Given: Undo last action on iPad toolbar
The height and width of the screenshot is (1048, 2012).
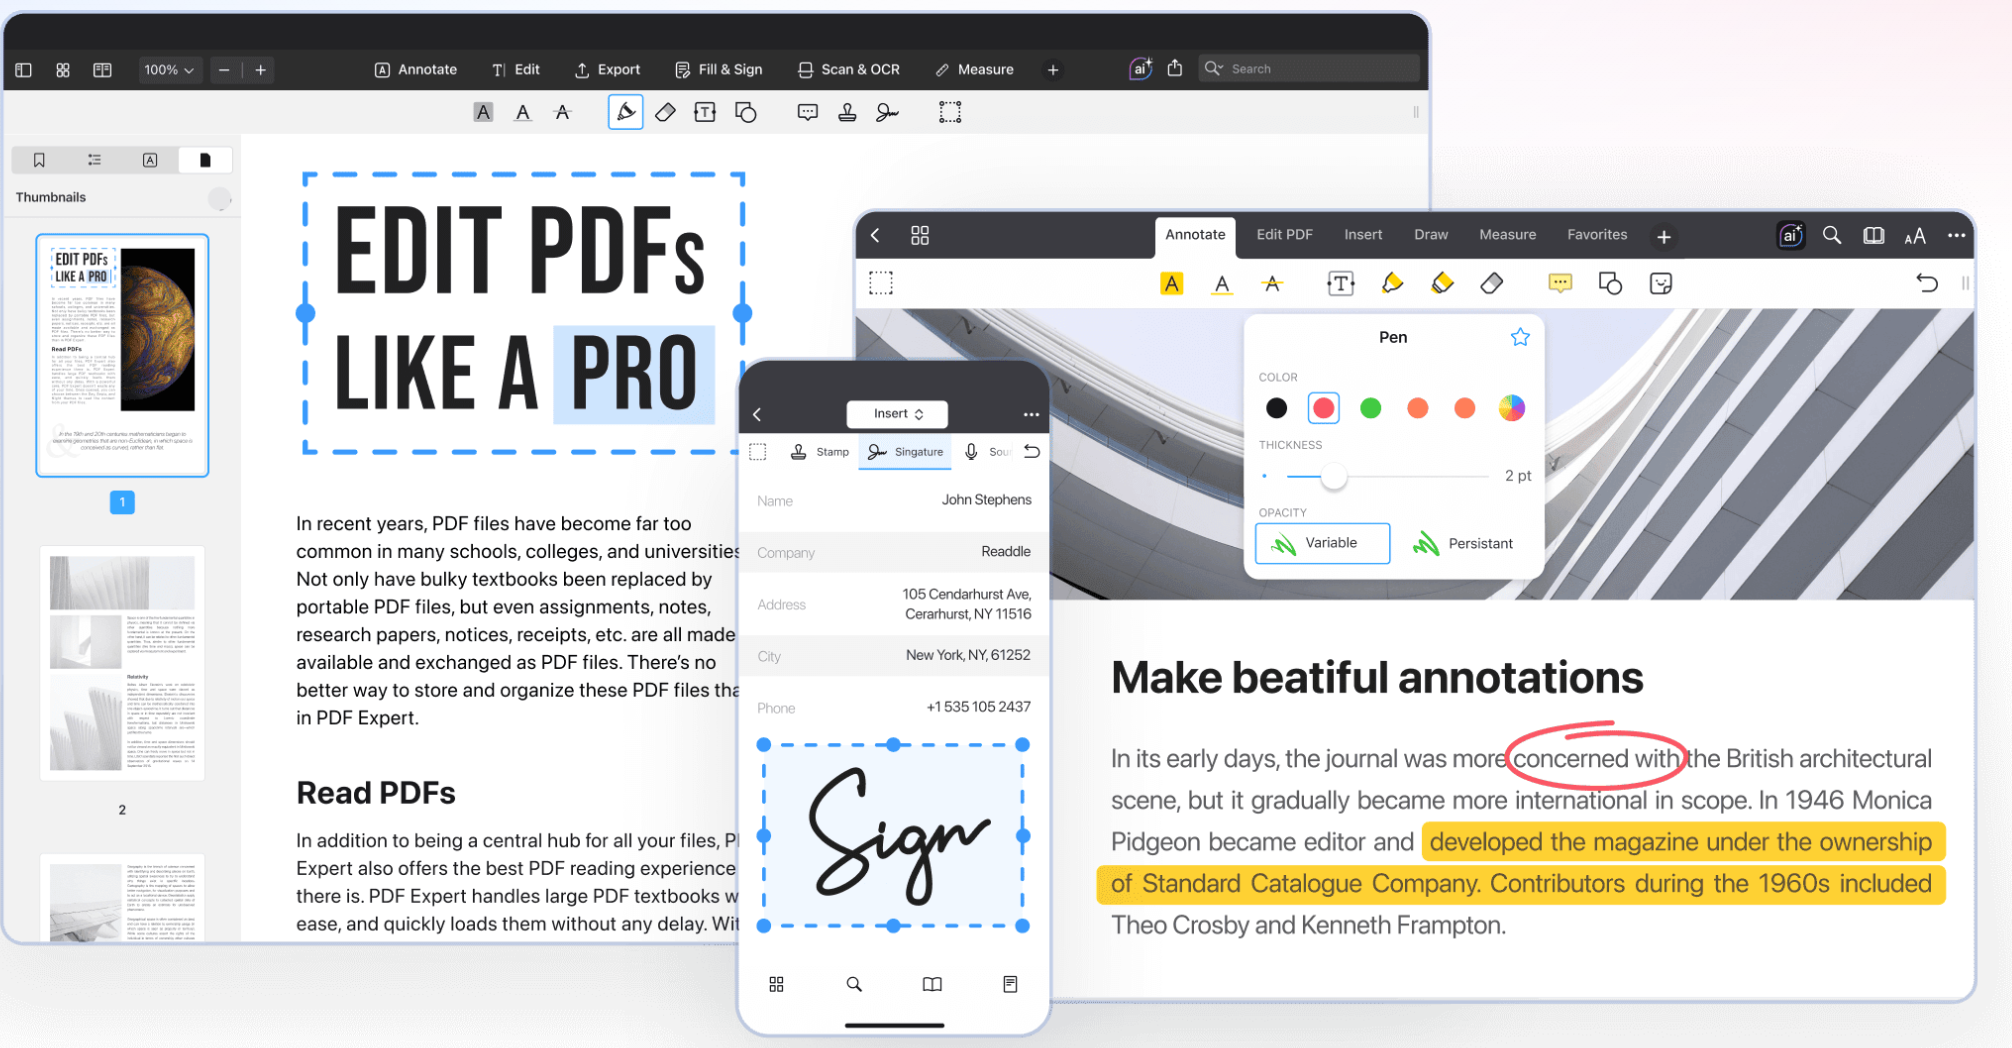Looking at the screenshot, I should (x=1927, y=283).
